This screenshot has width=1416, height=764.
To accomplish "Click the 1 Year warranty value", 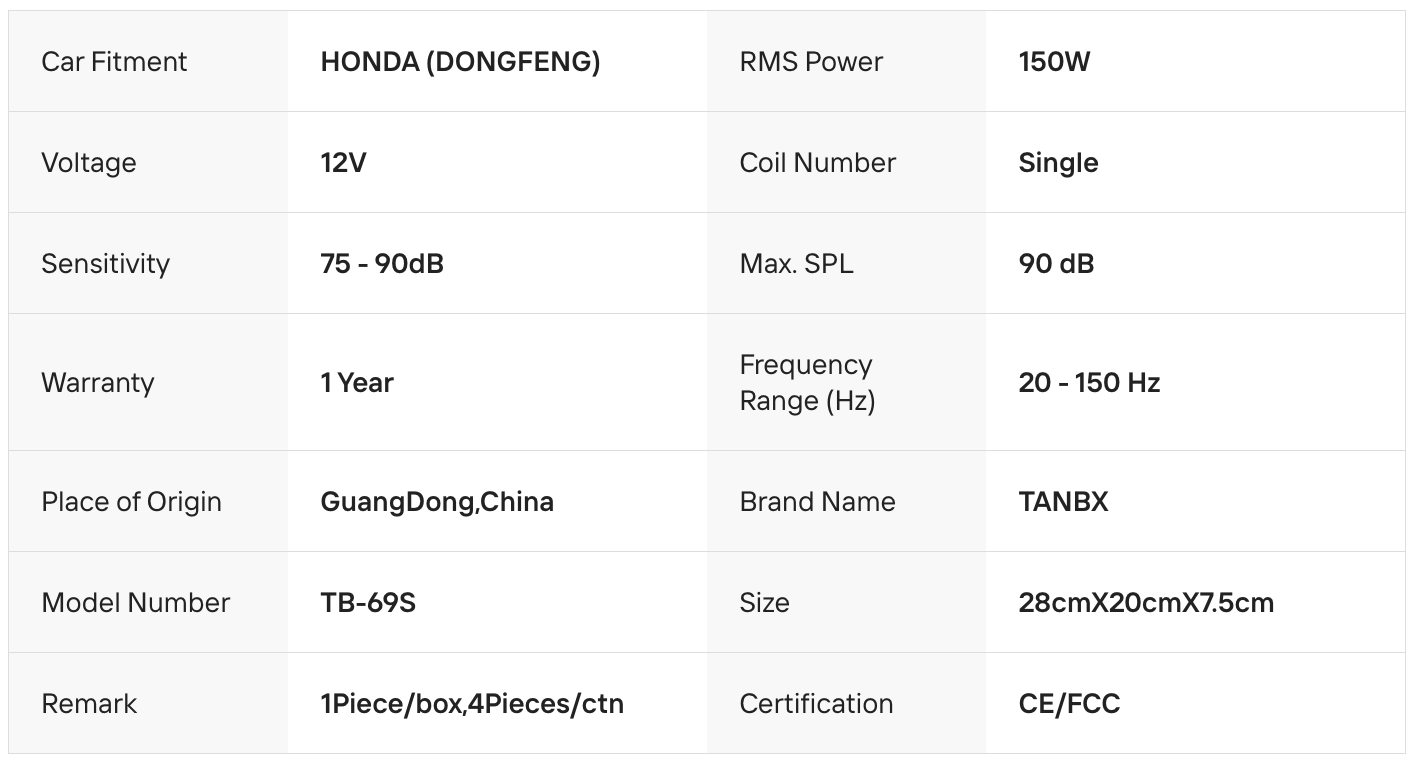I will pyautogui.click(x=357, y=383).
